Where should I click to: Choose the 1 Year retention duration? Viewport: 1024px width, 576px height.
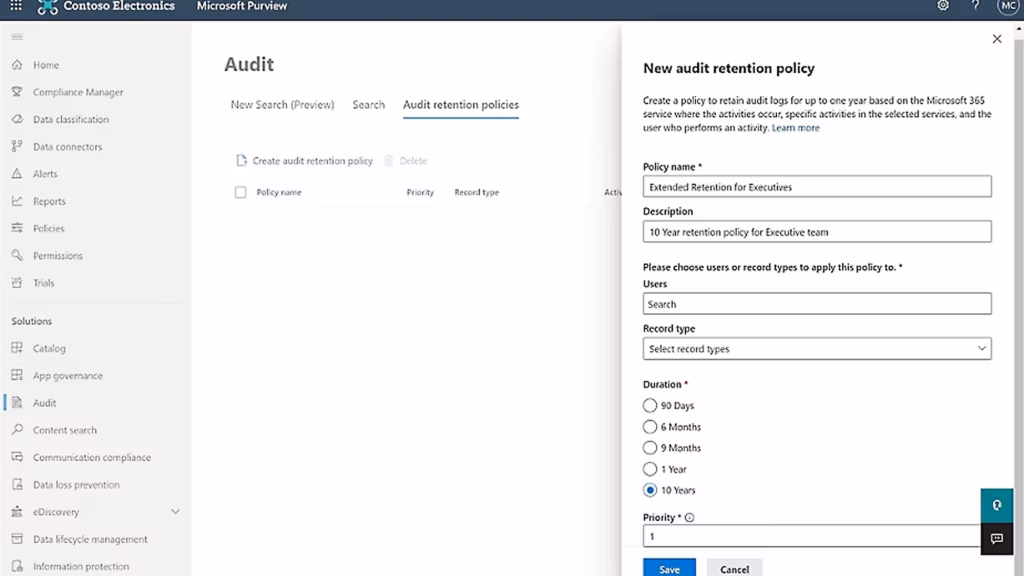click(x=649, y=469)
